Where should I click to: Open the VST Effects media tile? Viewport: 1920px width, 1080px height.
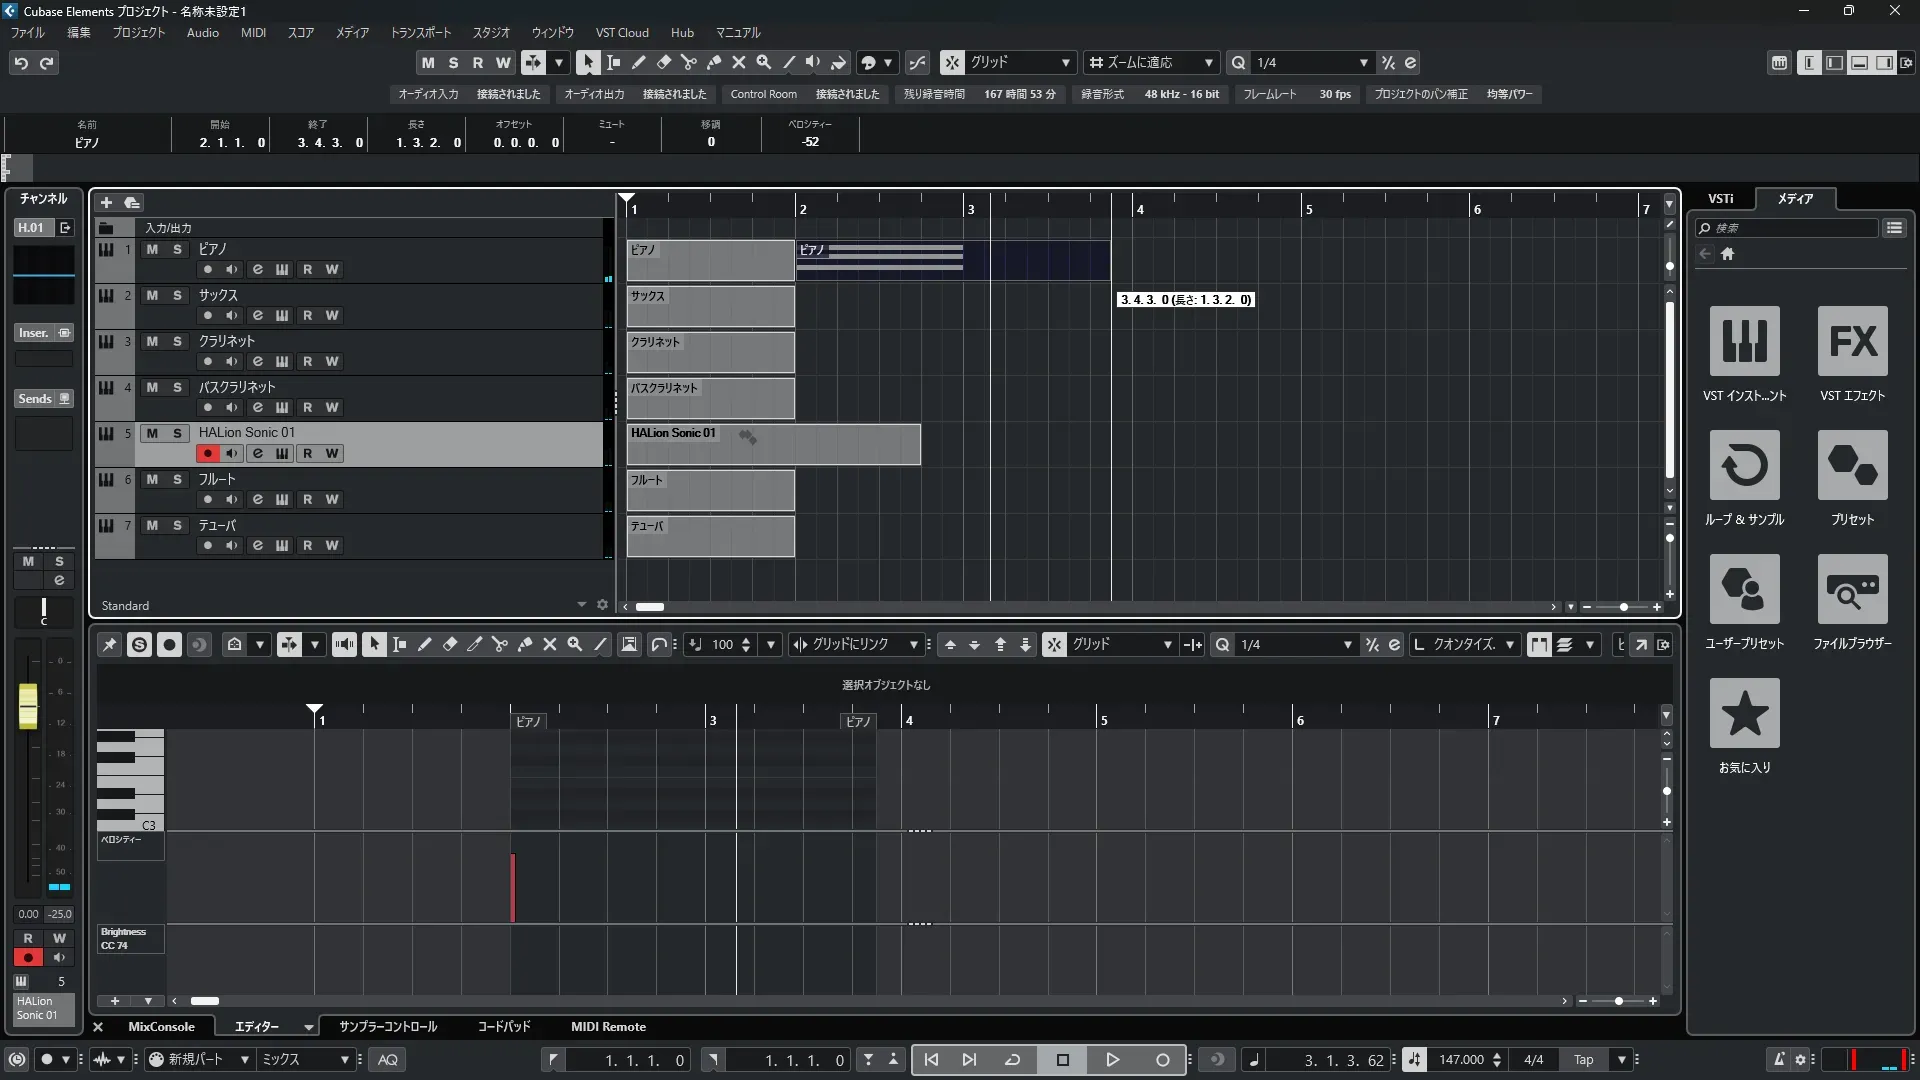pos(1852,341)
